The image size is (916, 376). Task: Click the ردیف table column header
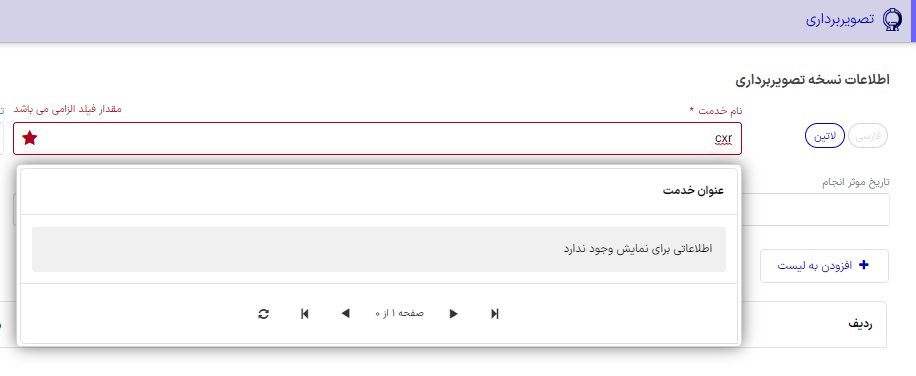point(861,324)
